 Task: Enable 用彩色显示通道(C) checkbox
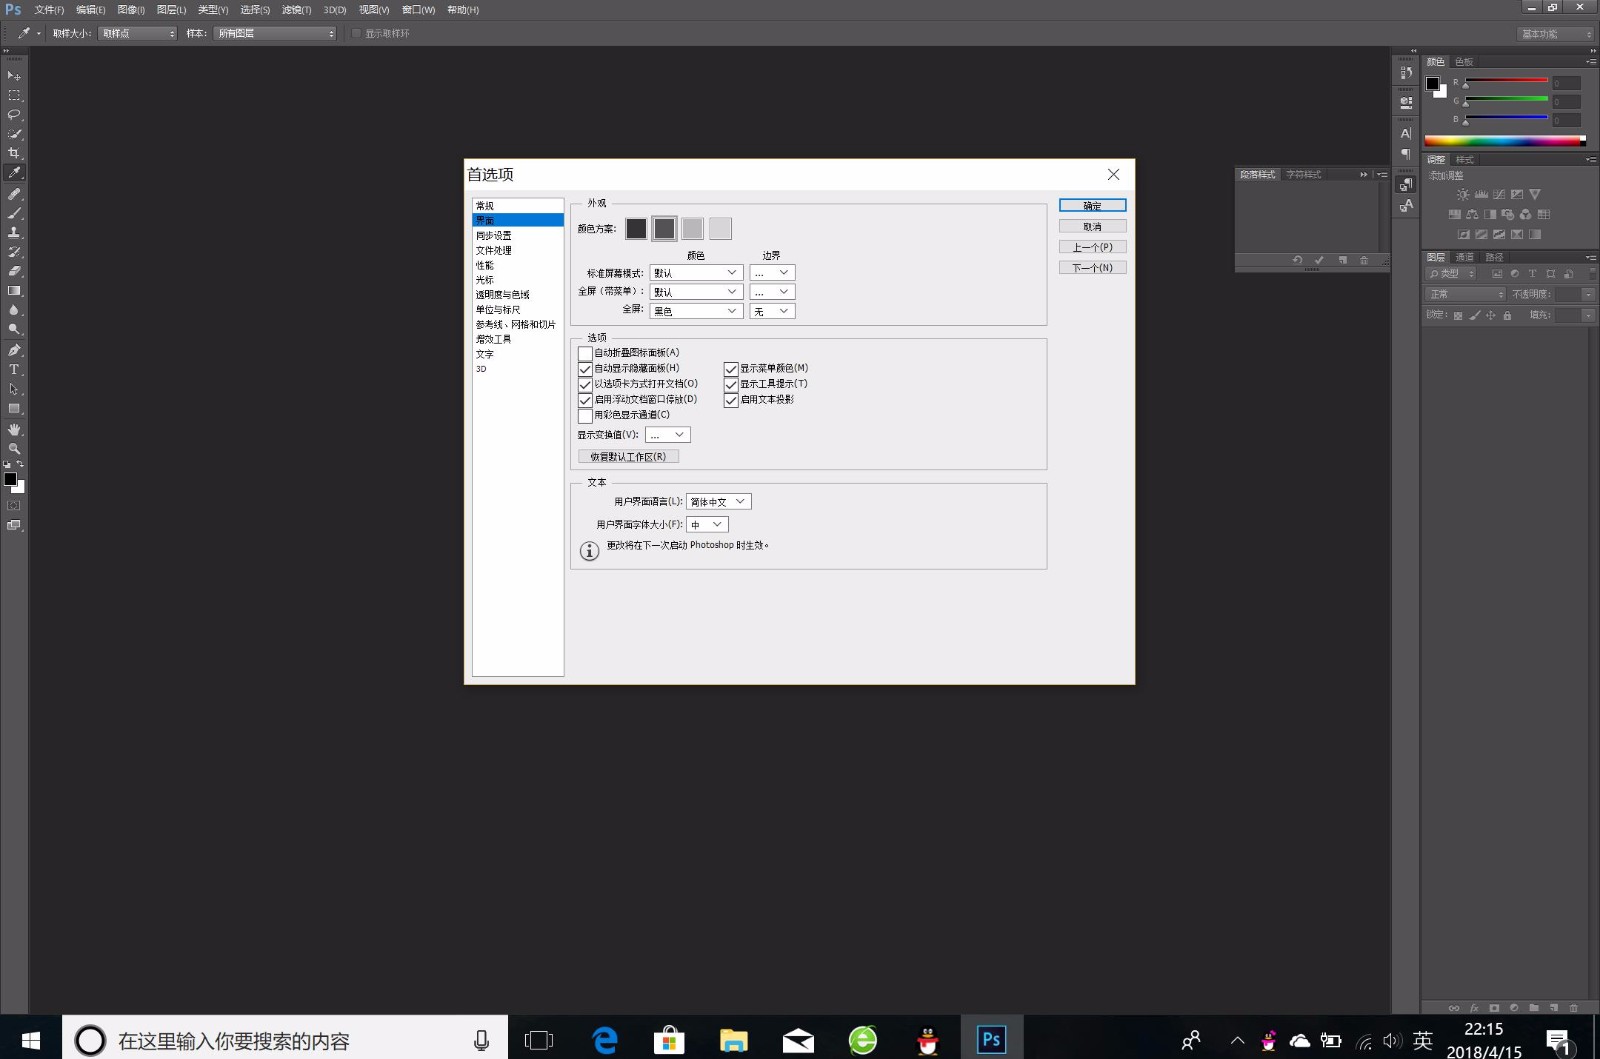click(x=585, y=415)
